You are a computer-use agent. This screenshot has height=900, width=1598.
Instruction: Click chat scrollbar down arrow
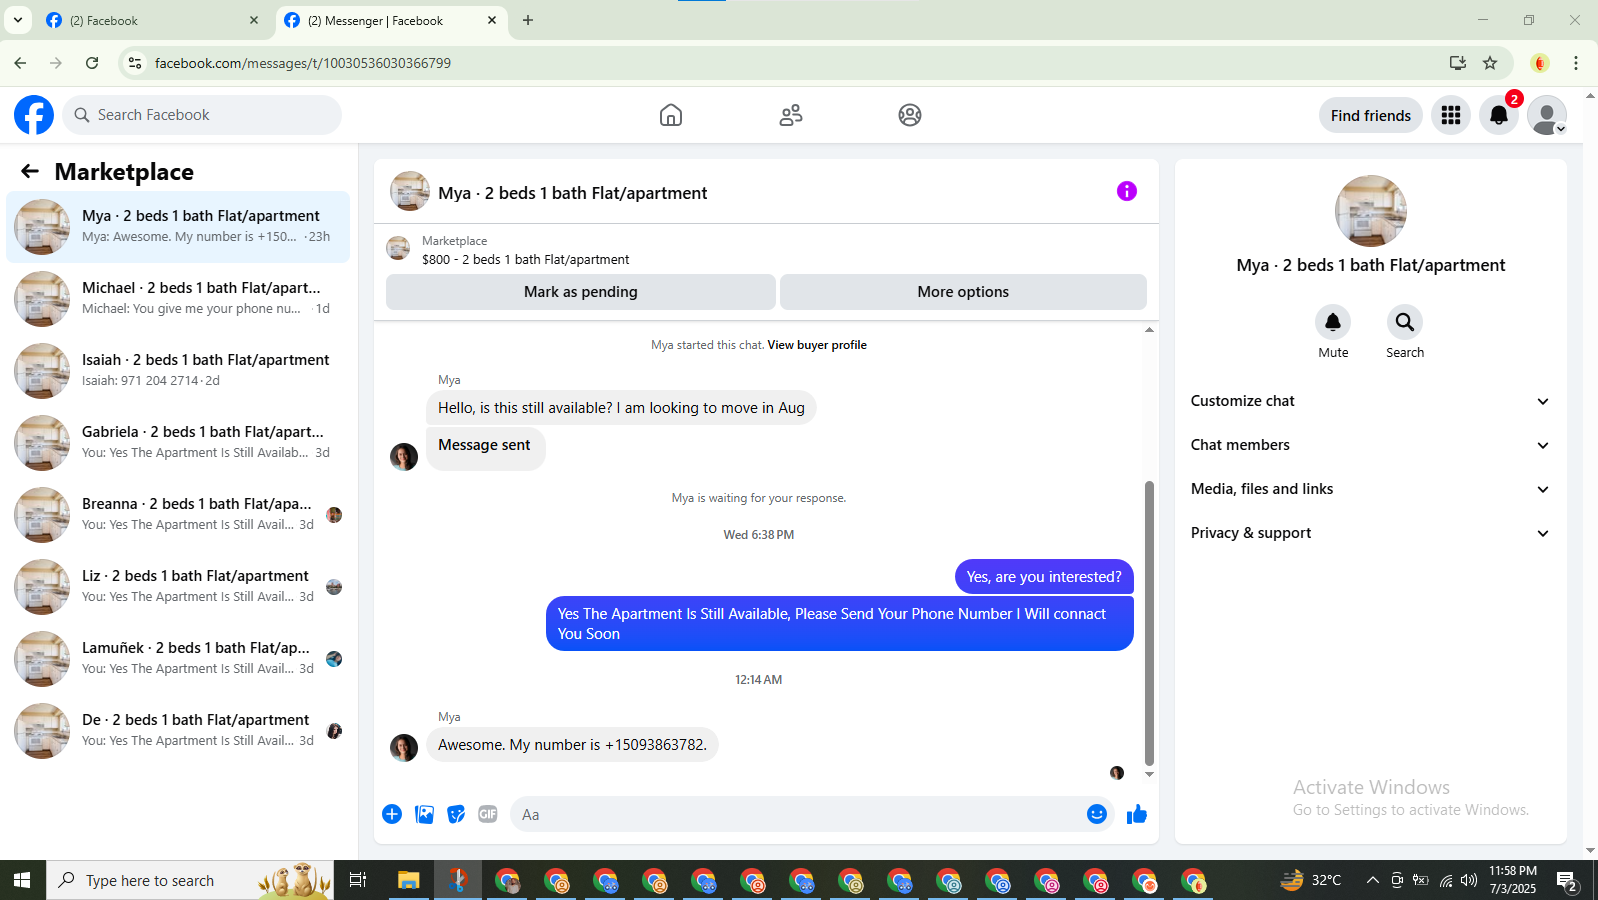coord(1149,774)
